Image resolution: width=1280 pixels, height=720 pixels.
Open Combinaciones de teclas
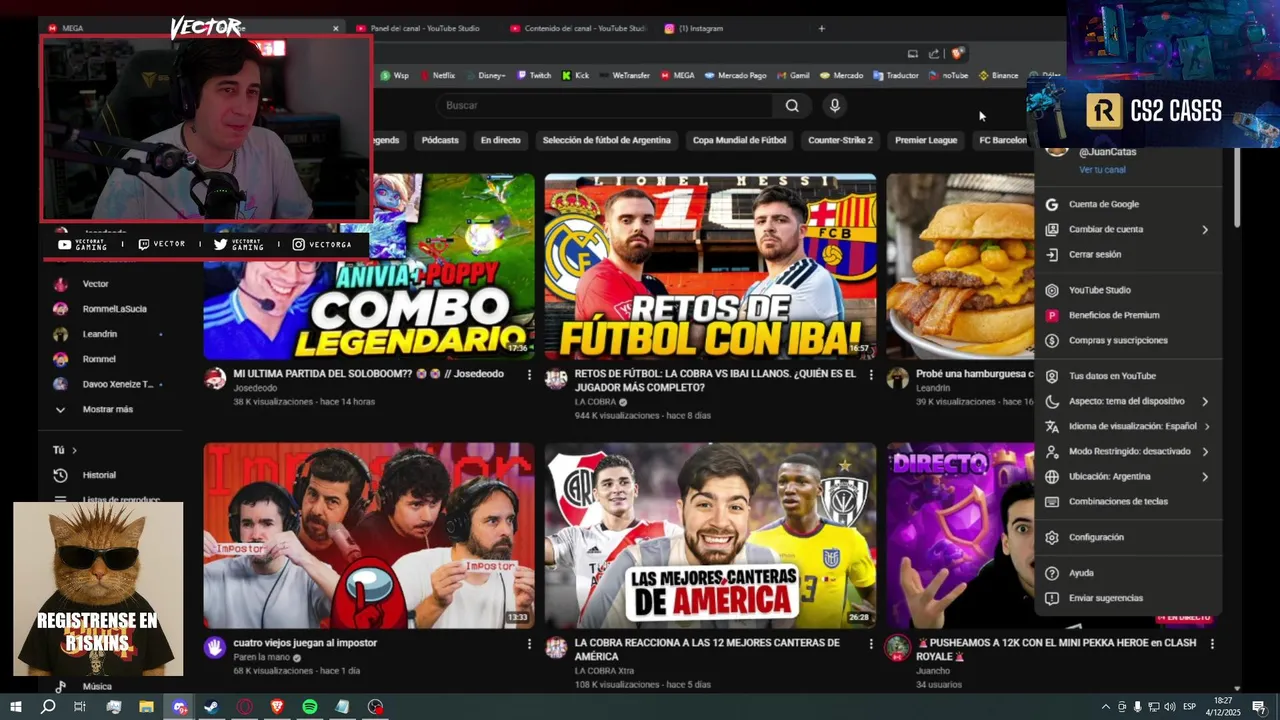click(x=1128, y=502)
